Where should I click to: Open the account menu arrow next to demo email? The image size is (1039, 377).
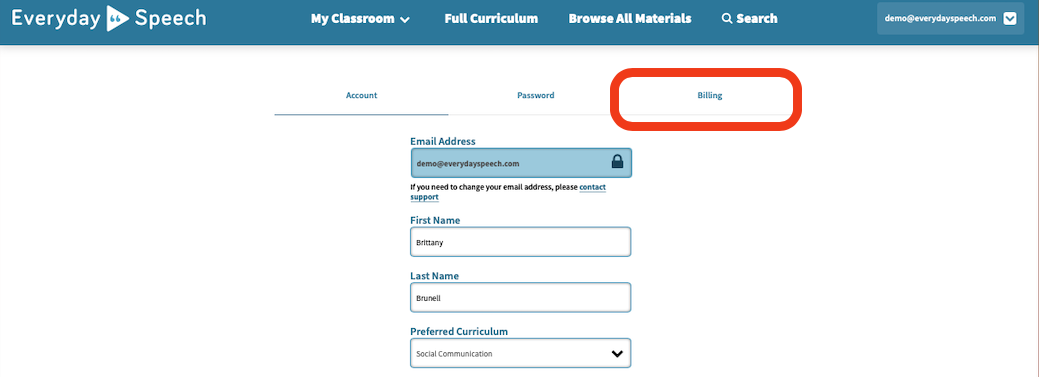point(1010,19)
